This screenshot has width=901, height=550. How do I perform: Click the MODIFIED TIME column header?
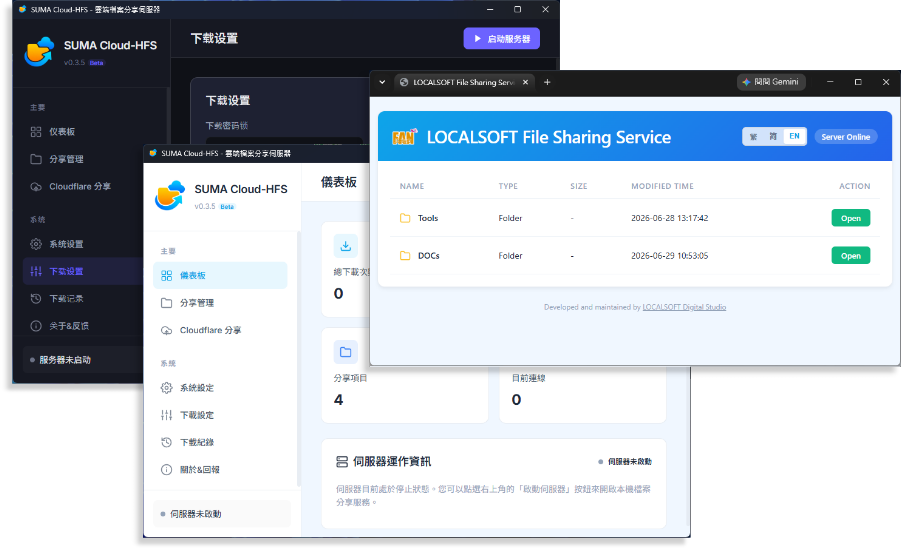point(662,186)
